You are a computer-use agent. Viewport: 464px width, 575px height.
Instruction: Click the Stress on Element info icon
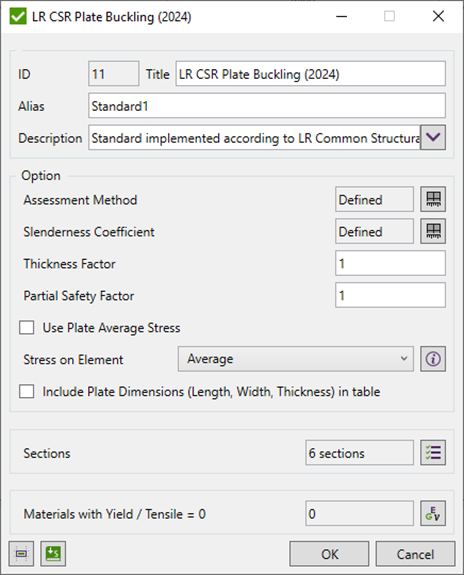(433, 359)
